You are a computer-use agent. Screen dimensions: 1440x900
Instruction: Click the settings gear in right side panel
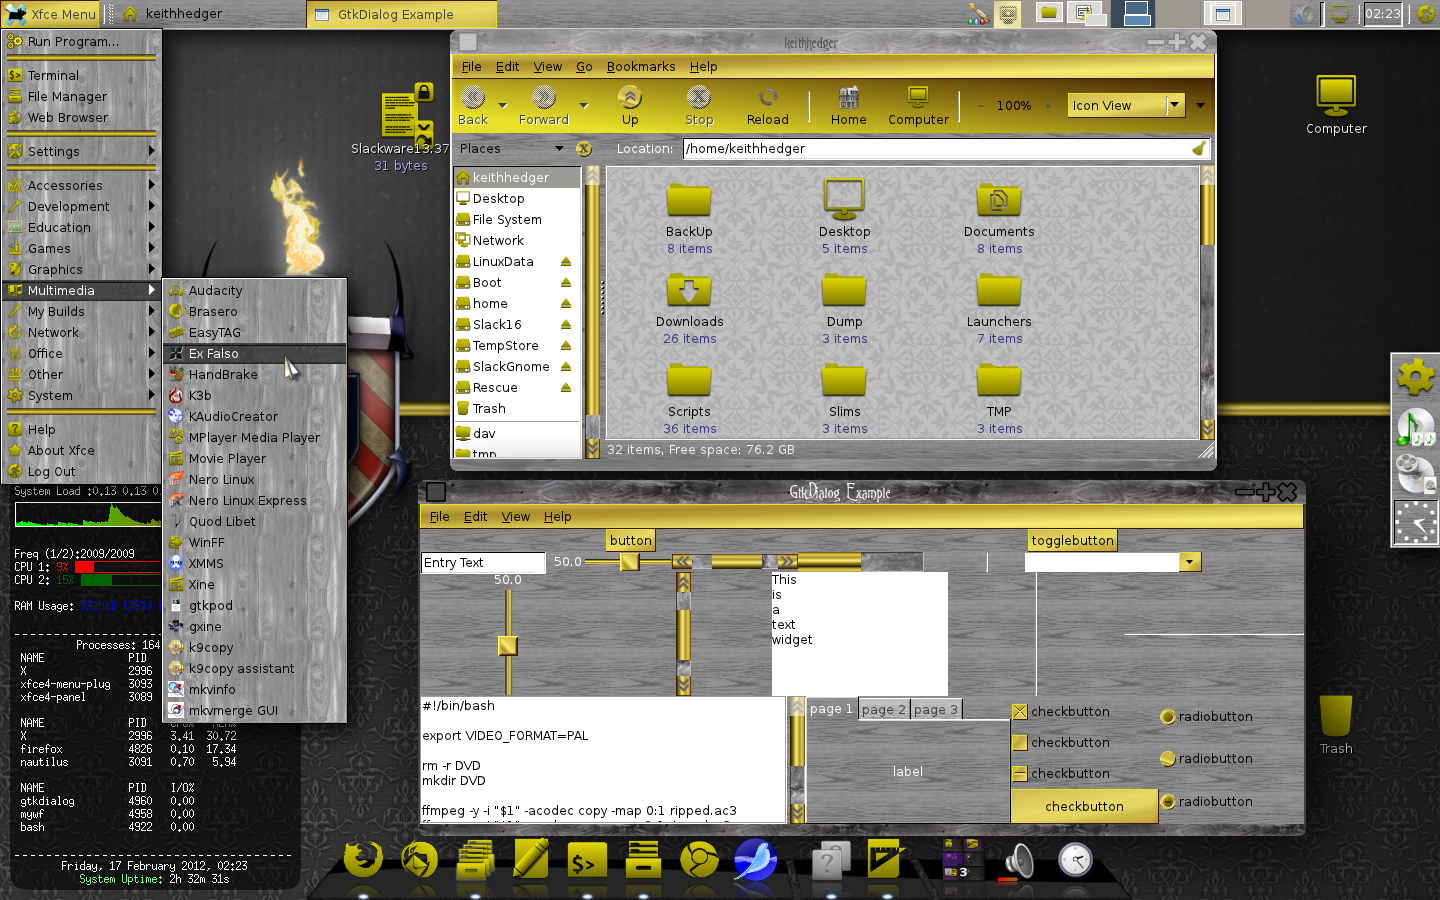pos(1415,378)
